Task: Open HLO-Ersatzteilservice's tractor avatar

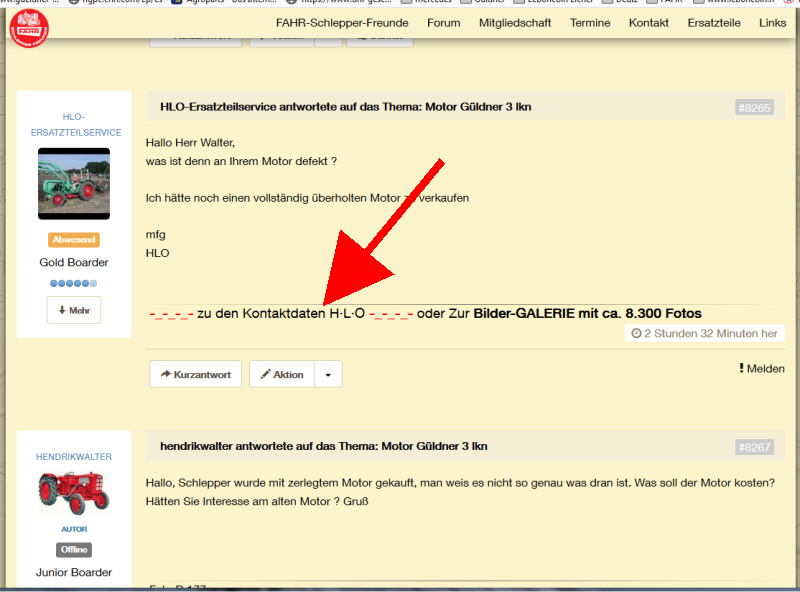Action: 74,184
